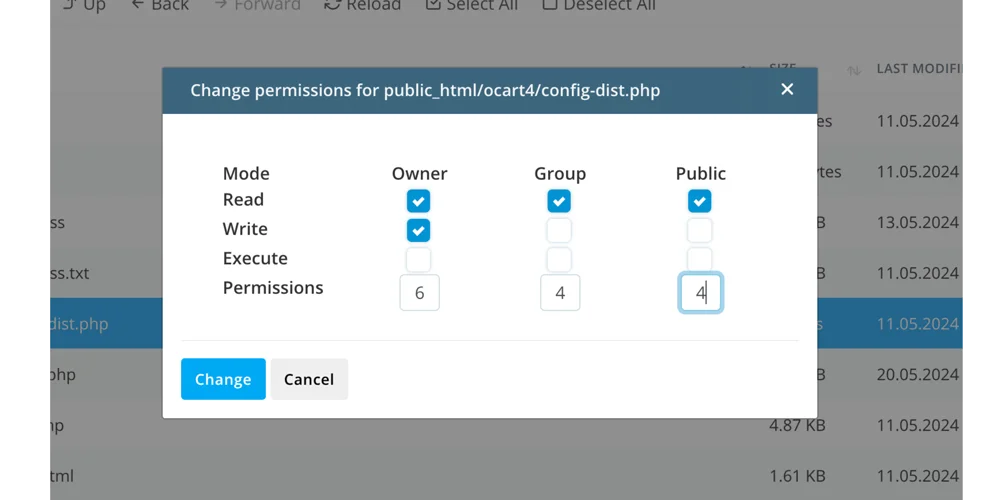Sort by the Last Modified column header
Viewport: 1000px width, 500px height.
point(919,68)
